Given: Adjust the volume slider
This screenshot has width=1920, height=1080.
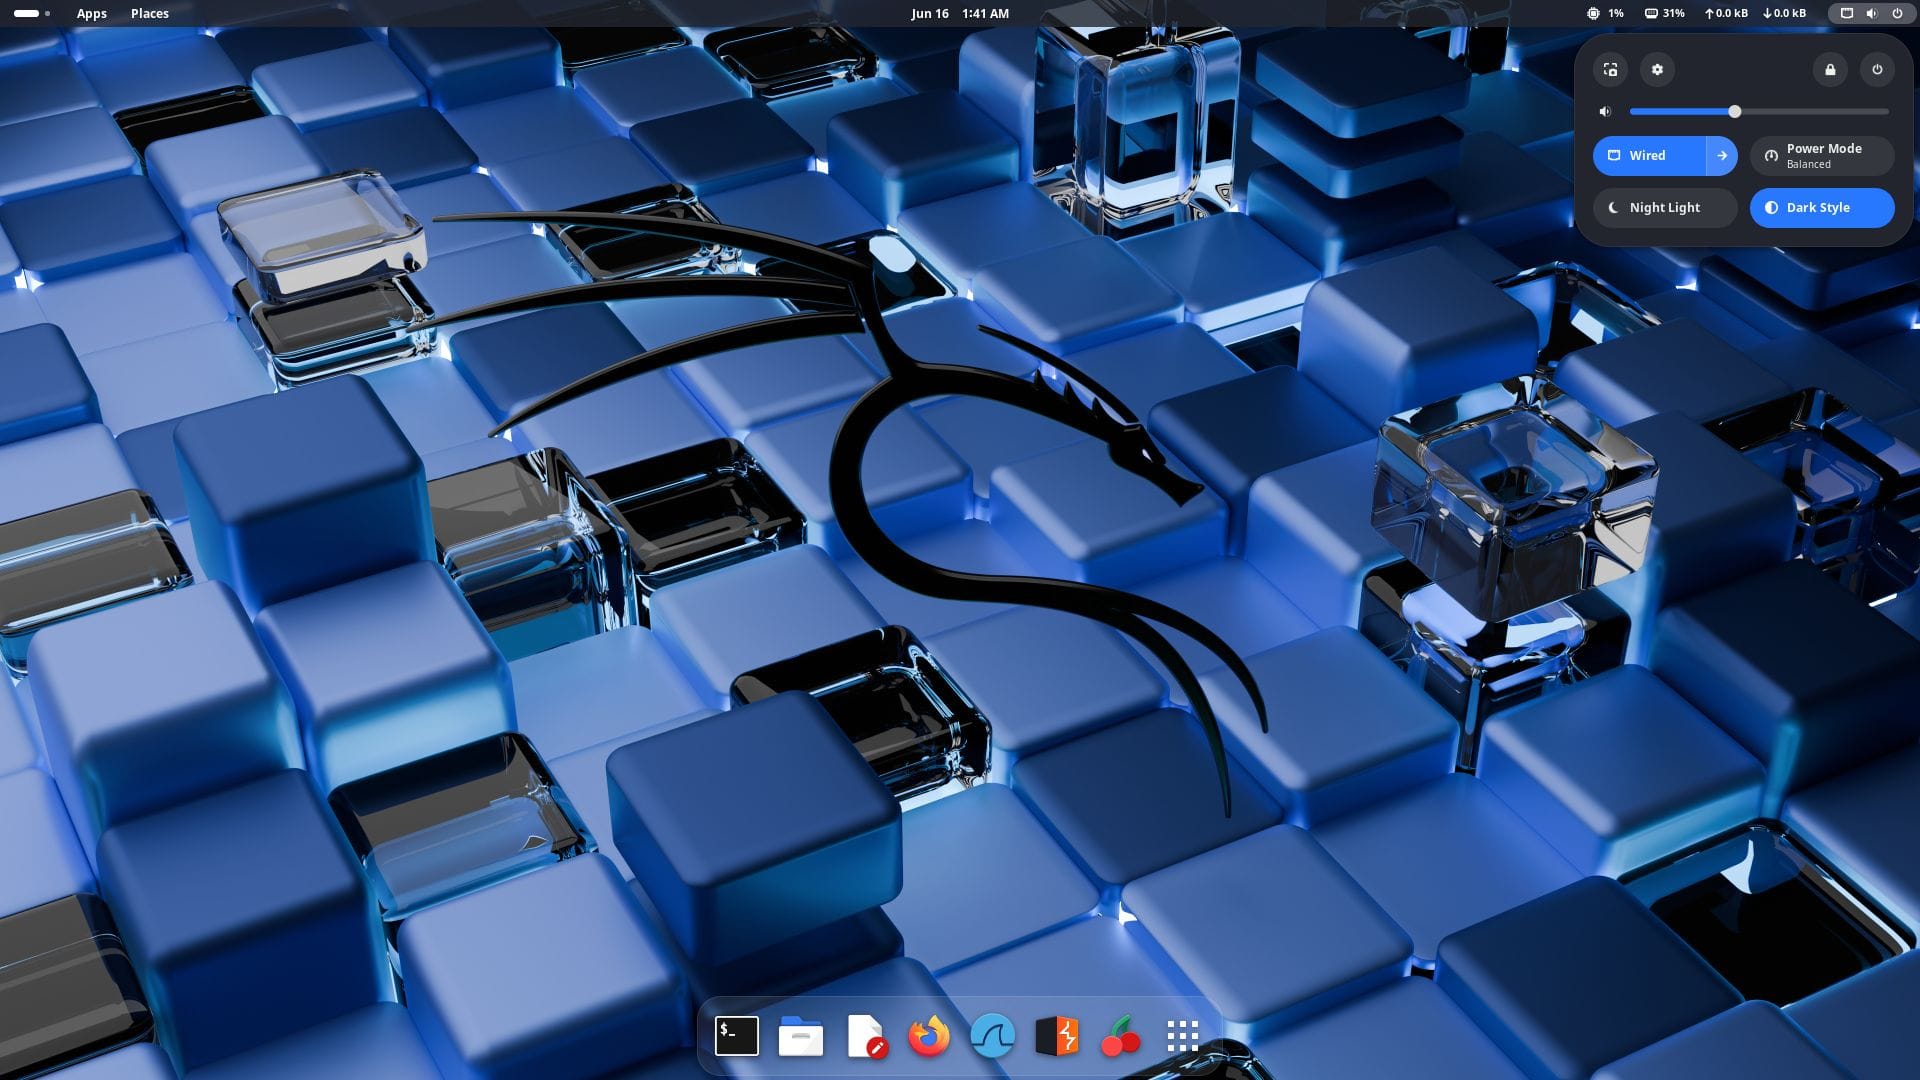Looking at the screenshot, I should click(1735, 112).
